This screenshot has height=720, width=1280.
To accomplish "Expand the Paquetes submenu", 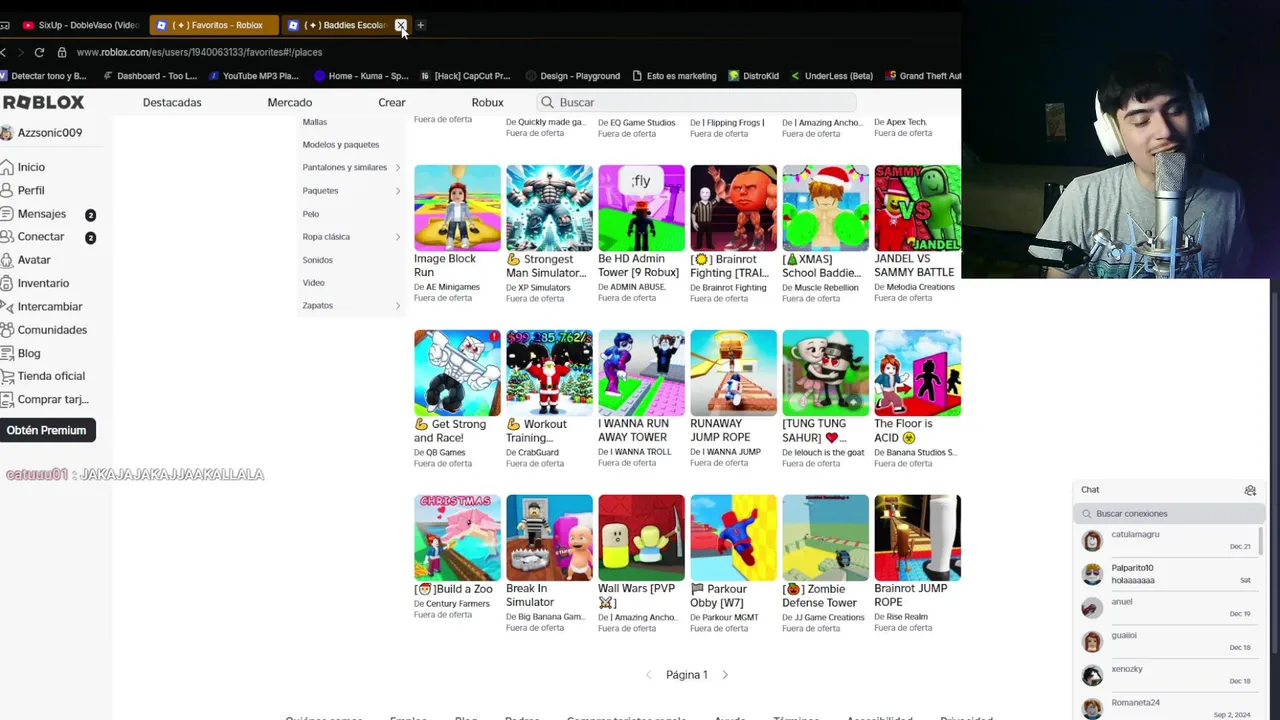I will tap(397, 190).
